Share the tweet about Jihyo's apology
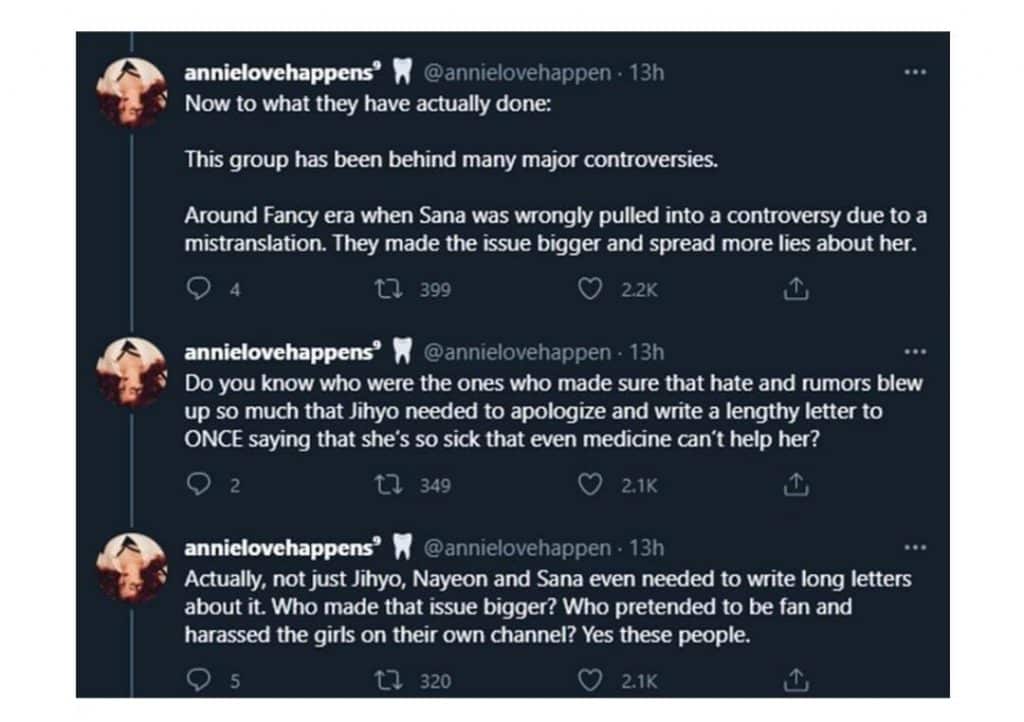Image resolution: width=1024 pixels, height=722 pixels. click(795, 485)
